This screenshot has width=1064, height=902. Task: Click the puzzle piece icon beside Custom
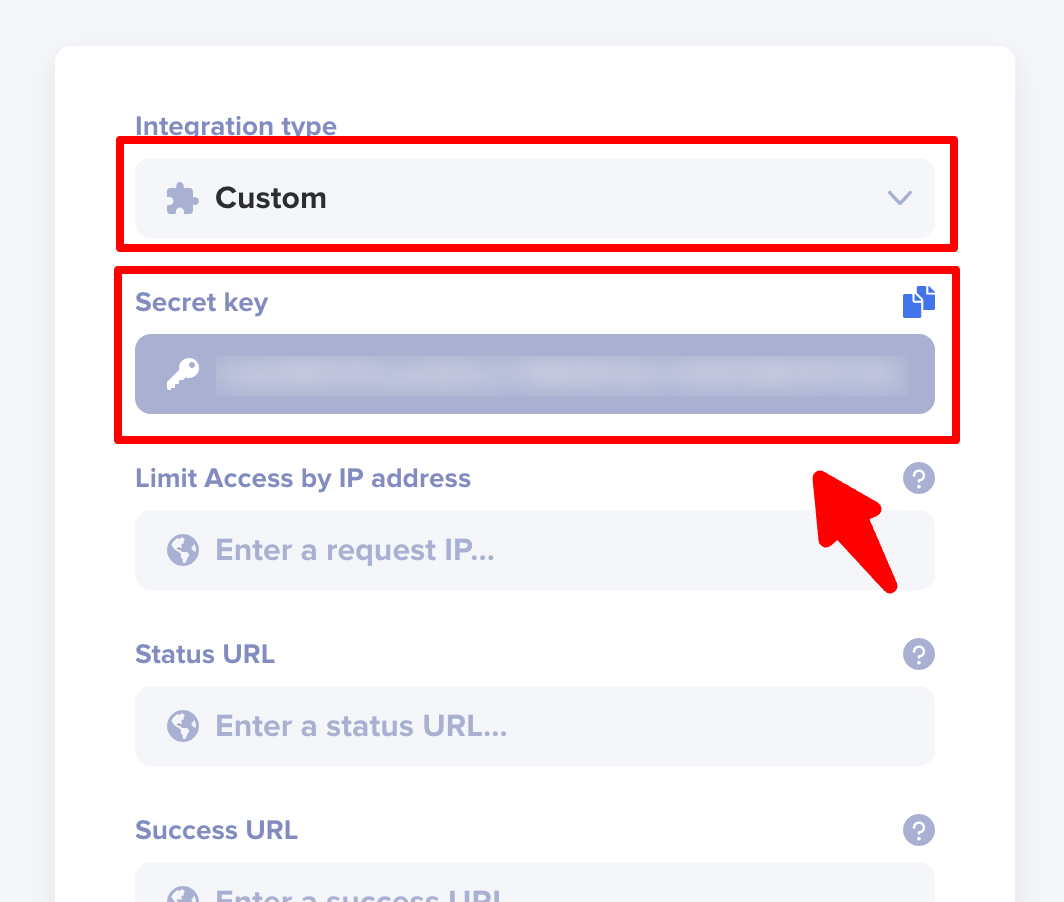[x=182, y=198]
